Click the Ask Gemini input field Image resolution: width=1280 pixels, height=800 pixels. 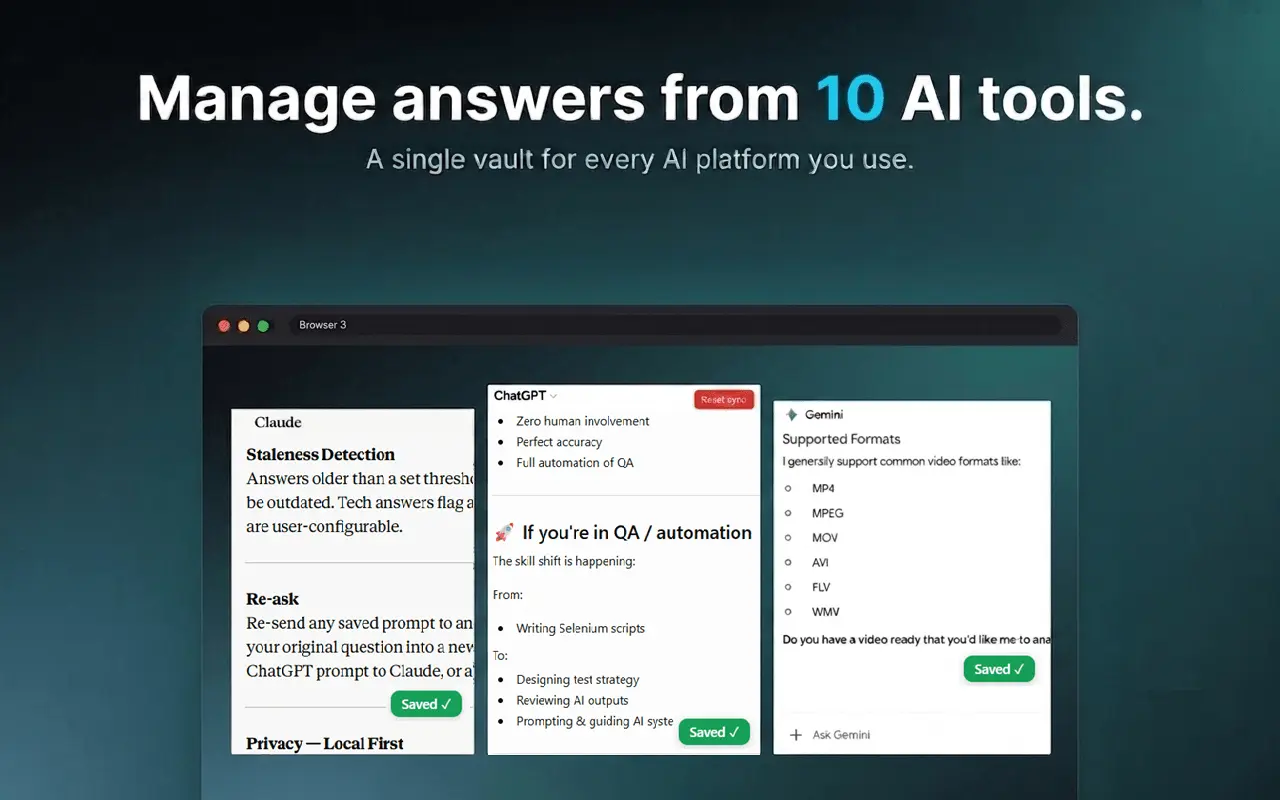[841, 735]
